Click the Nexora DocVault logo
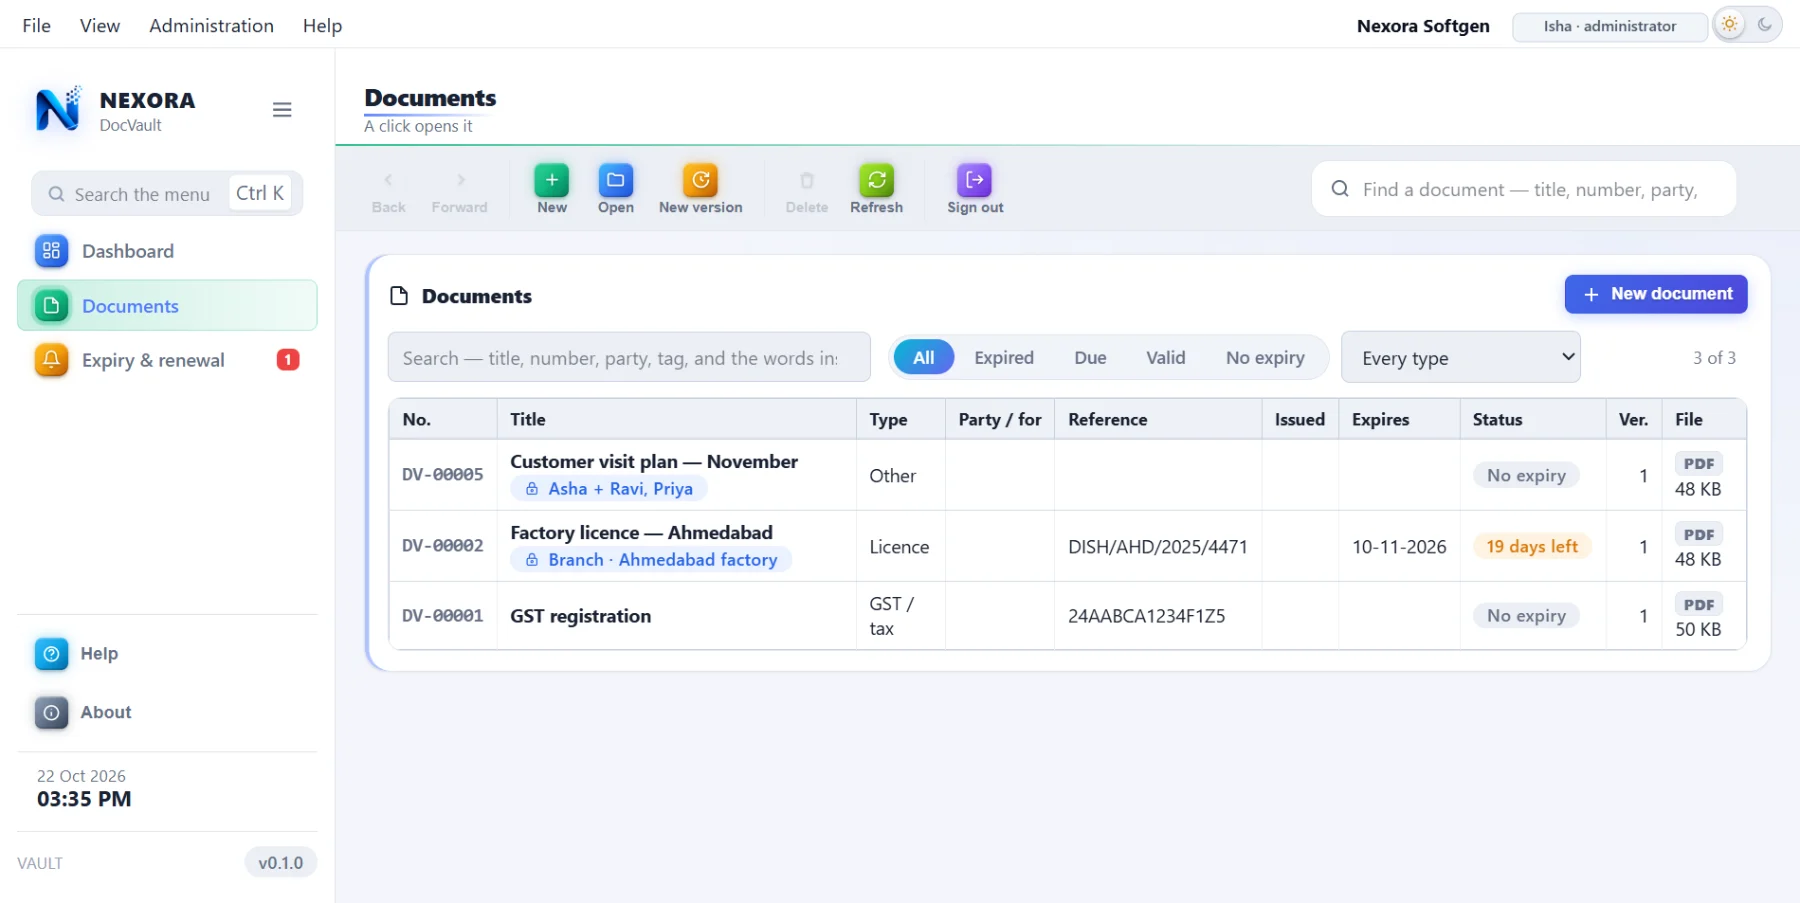The image size is (1800, 903). coord(58,110)
